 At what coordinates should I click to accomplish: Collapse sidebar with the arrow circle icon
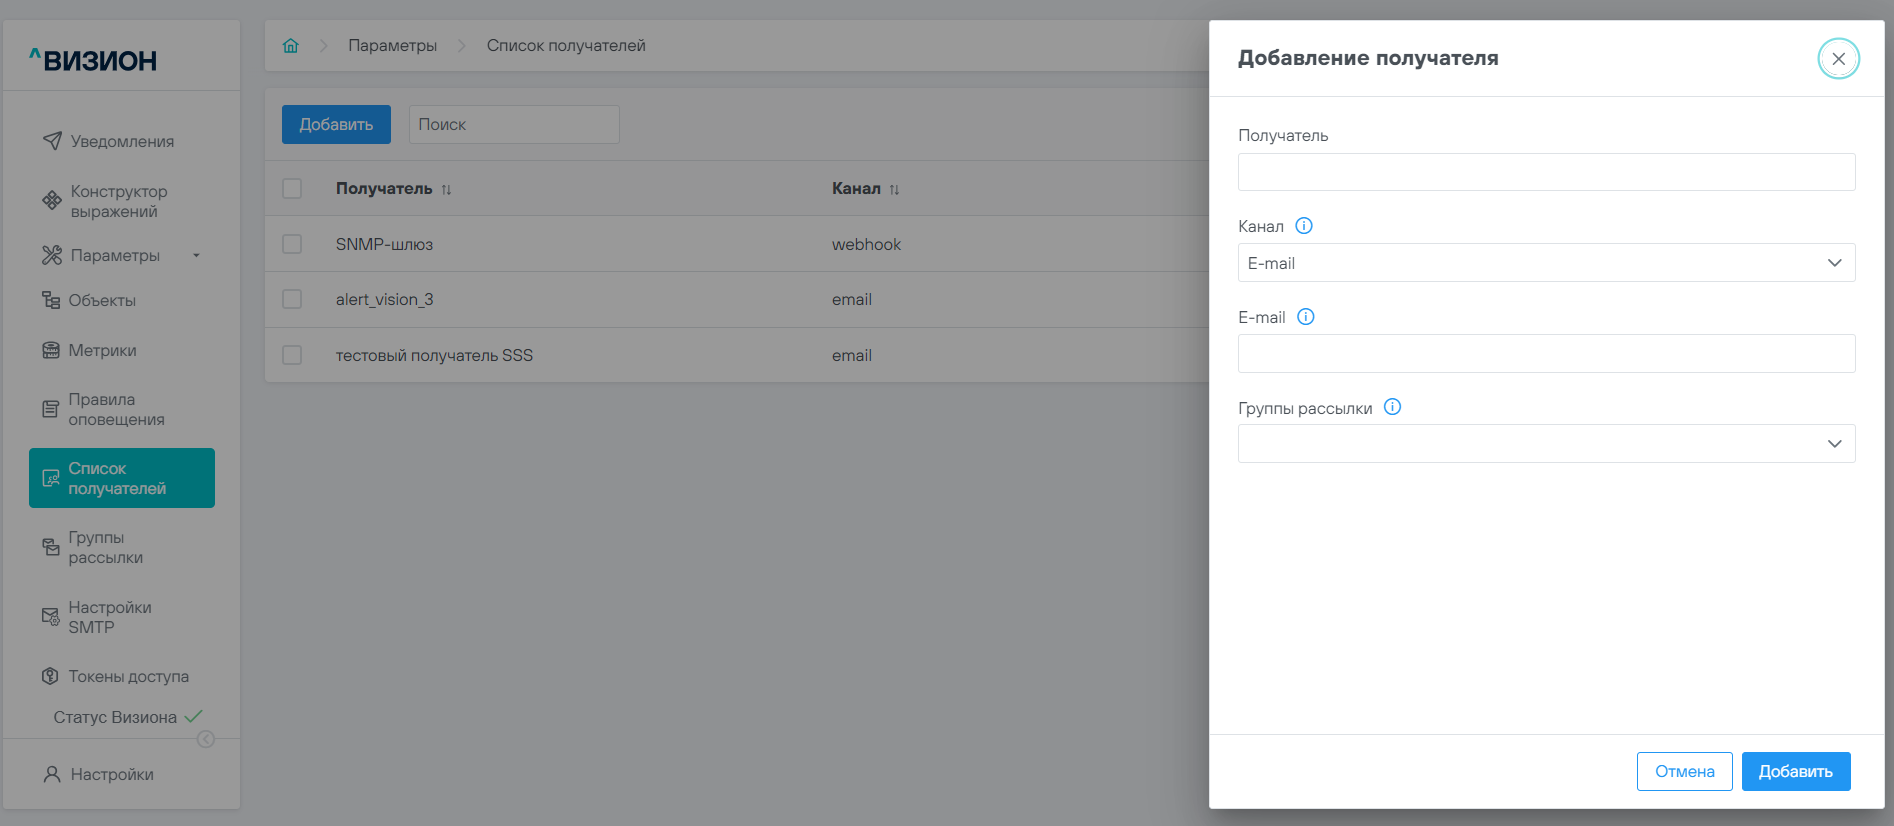point(206,739)
